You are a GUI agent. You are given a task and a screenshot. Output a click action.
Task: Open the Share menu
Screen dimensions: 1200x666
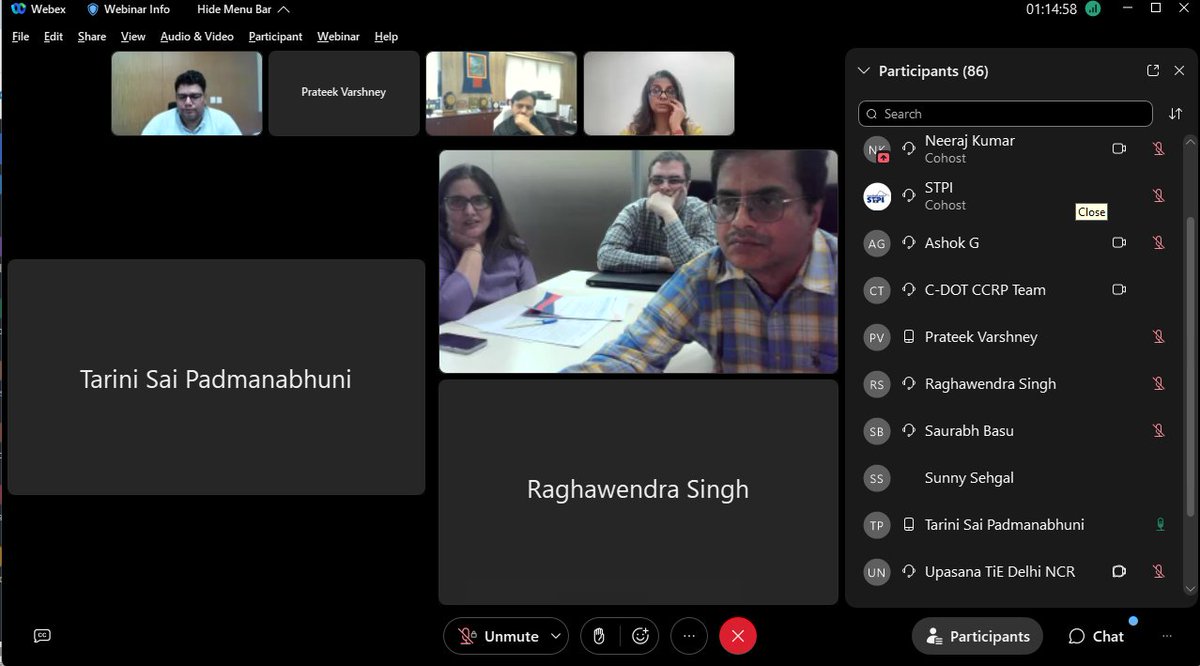92,36
